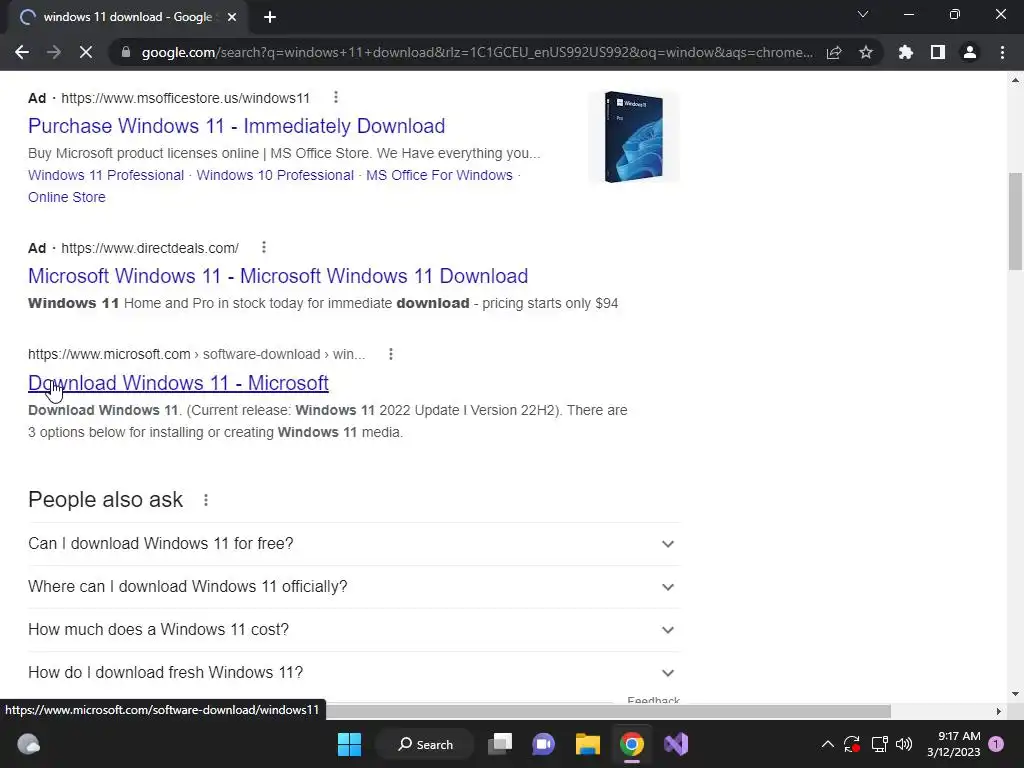Open the Chrome profile icon

point(970,52)
